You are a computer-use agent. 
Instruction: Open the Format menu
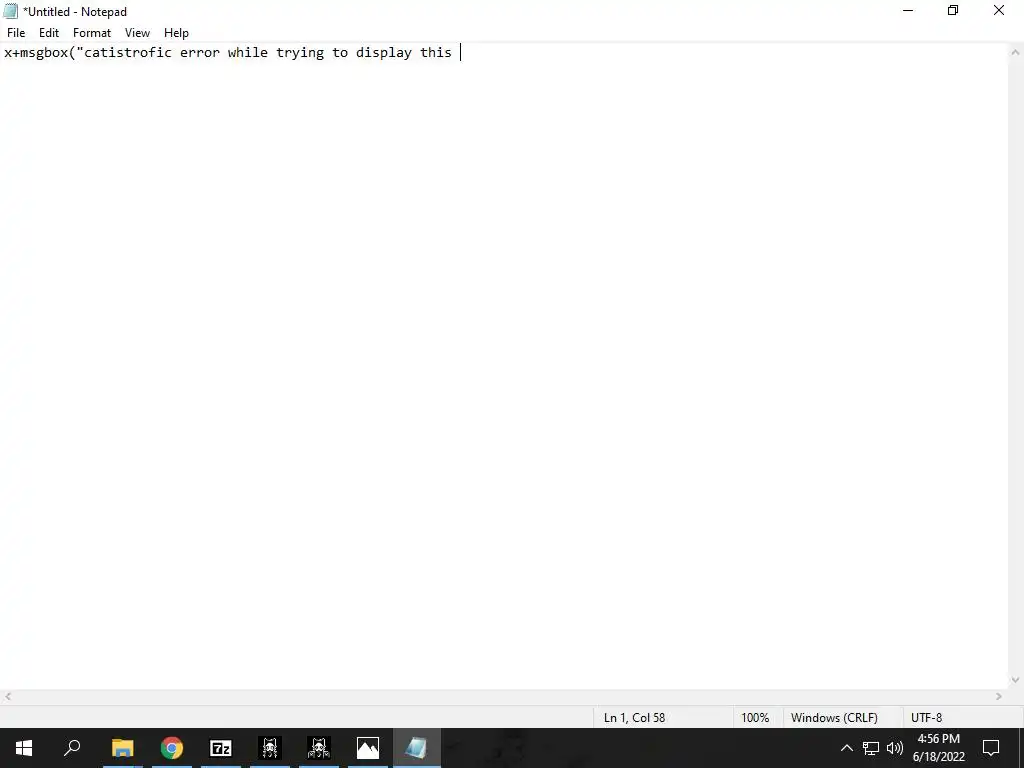91,33
